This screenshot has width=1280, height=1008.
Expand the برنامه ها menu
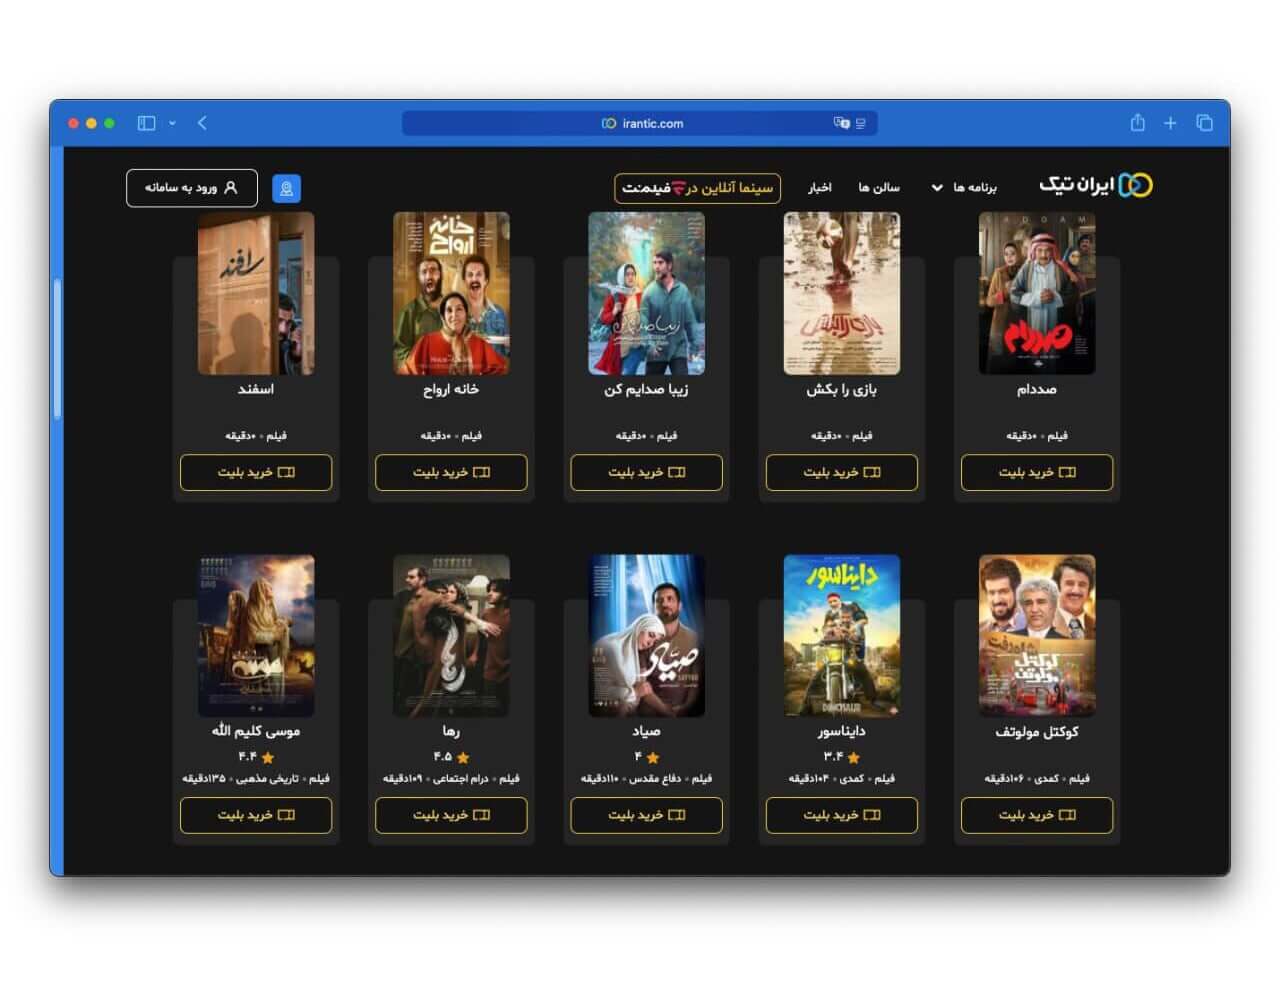(964, 187)
